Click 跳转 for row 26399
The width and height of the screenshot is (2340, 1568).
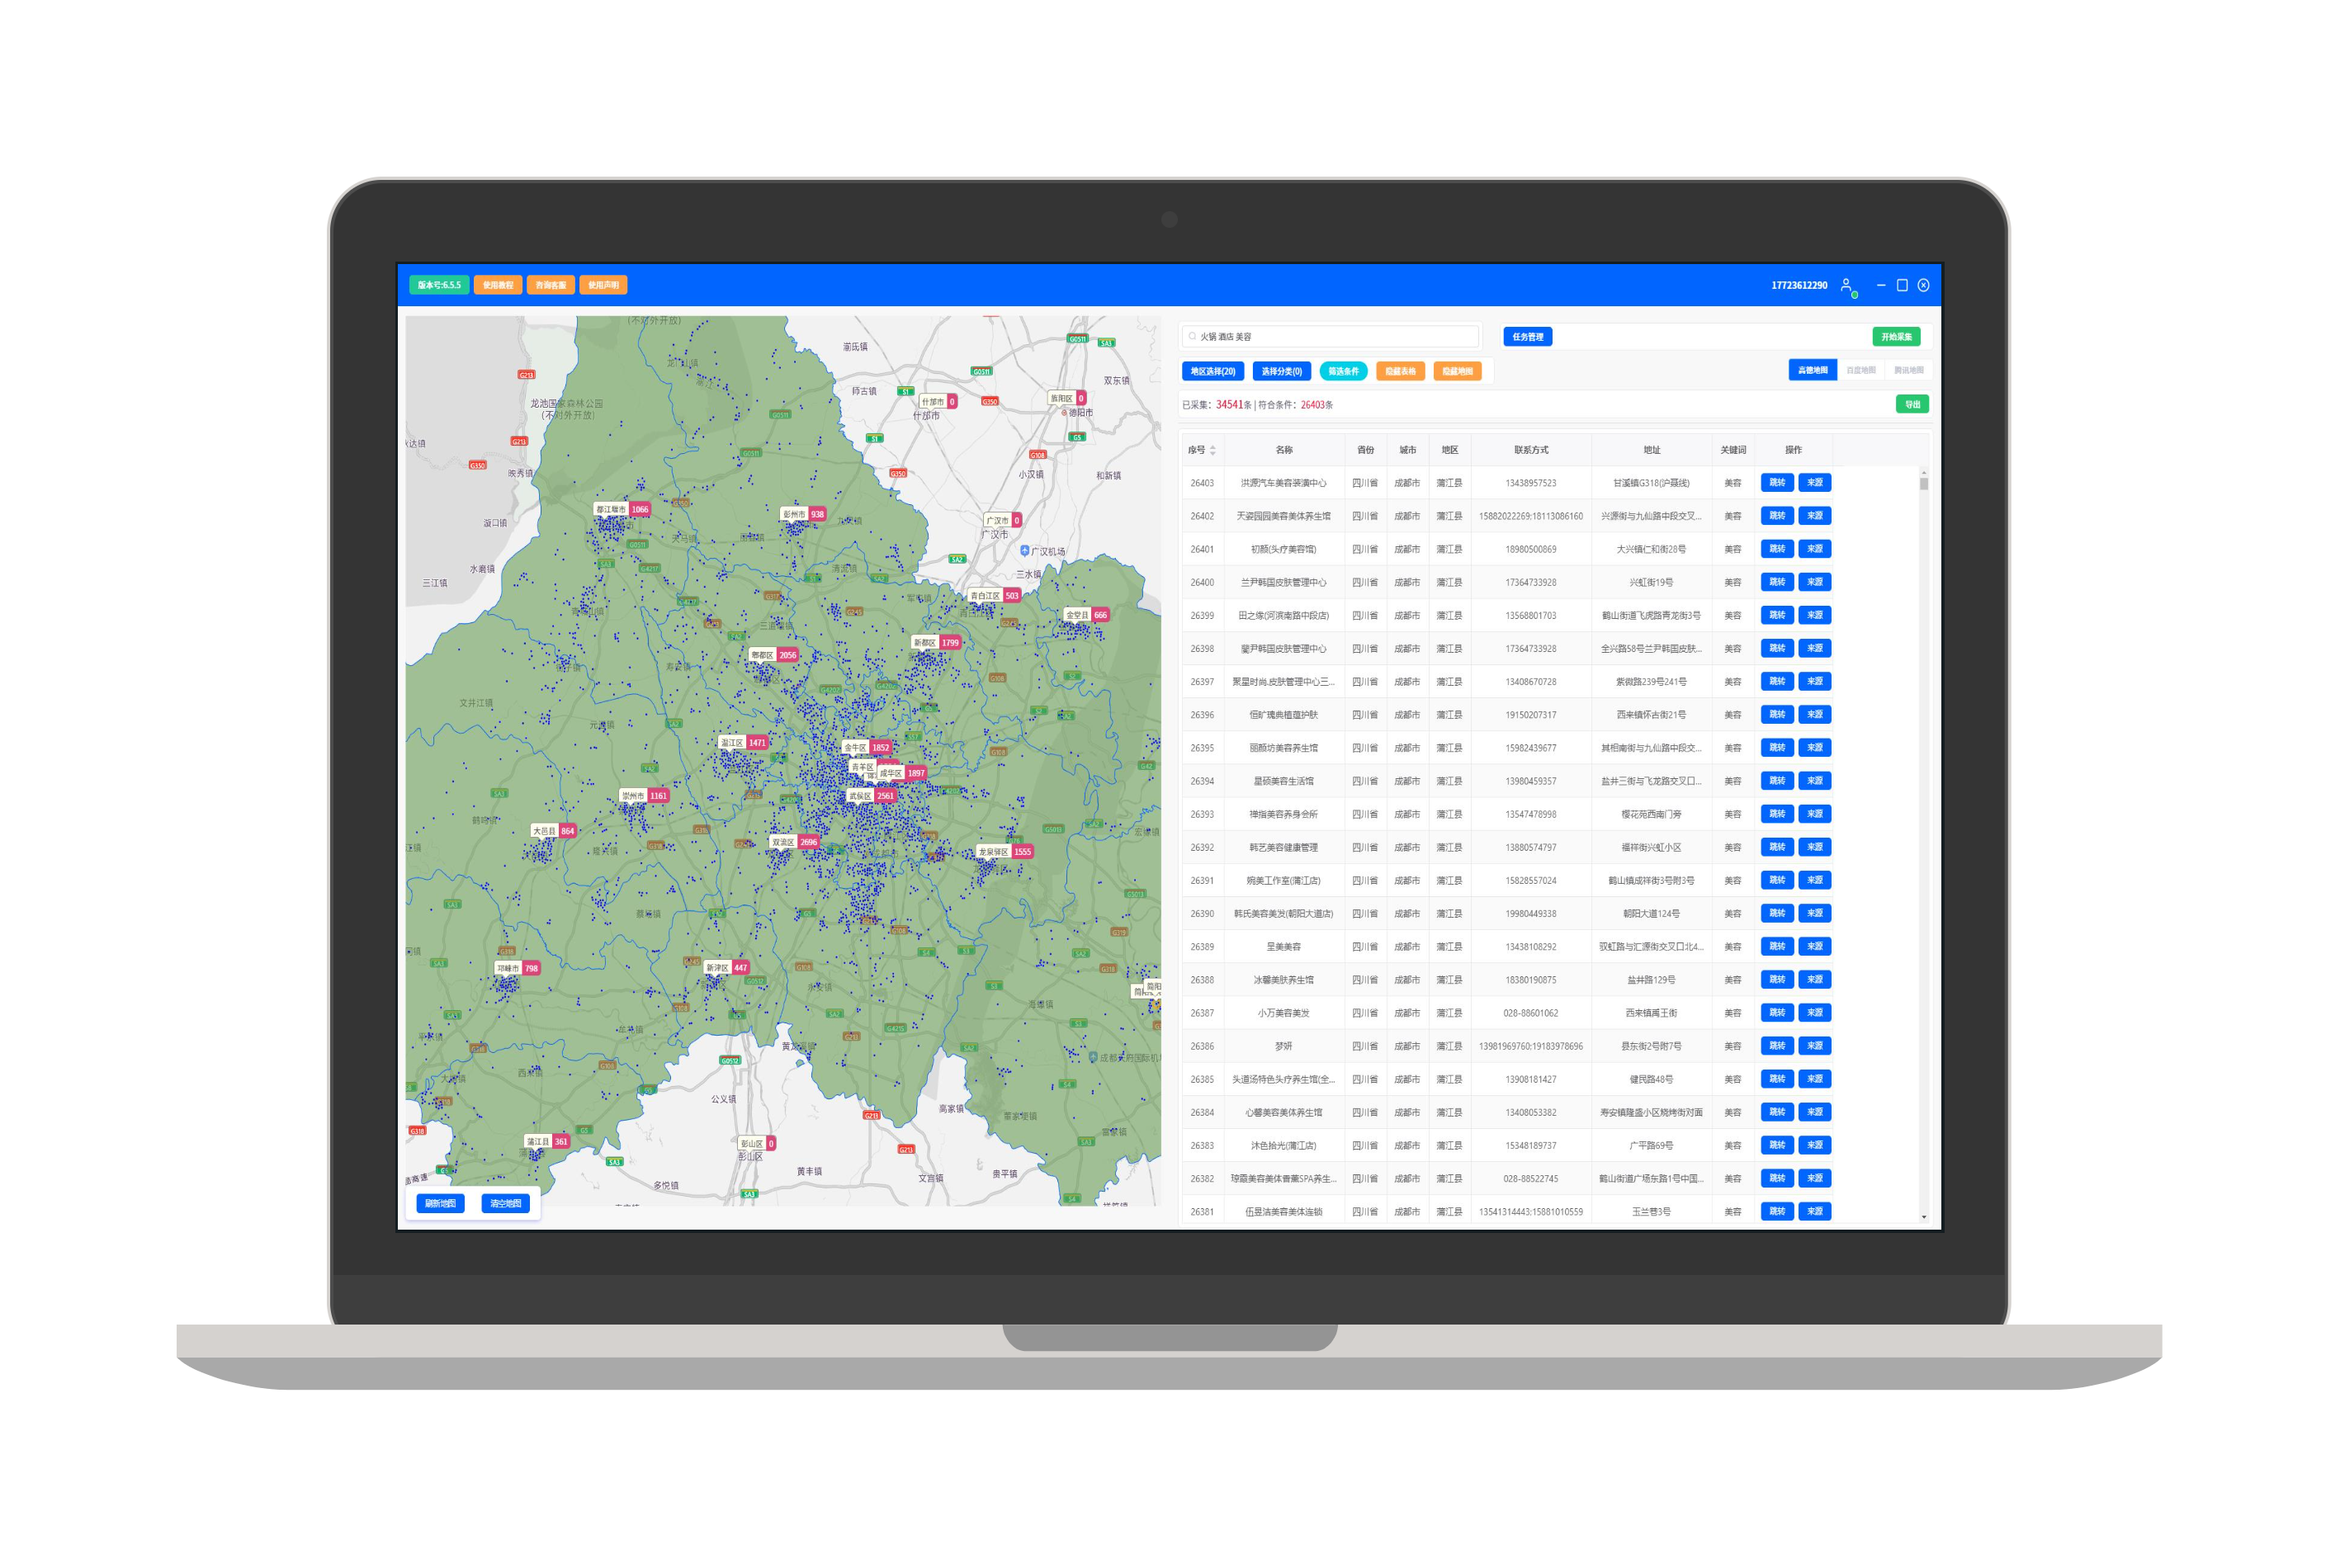click(x=1777, y=615)
